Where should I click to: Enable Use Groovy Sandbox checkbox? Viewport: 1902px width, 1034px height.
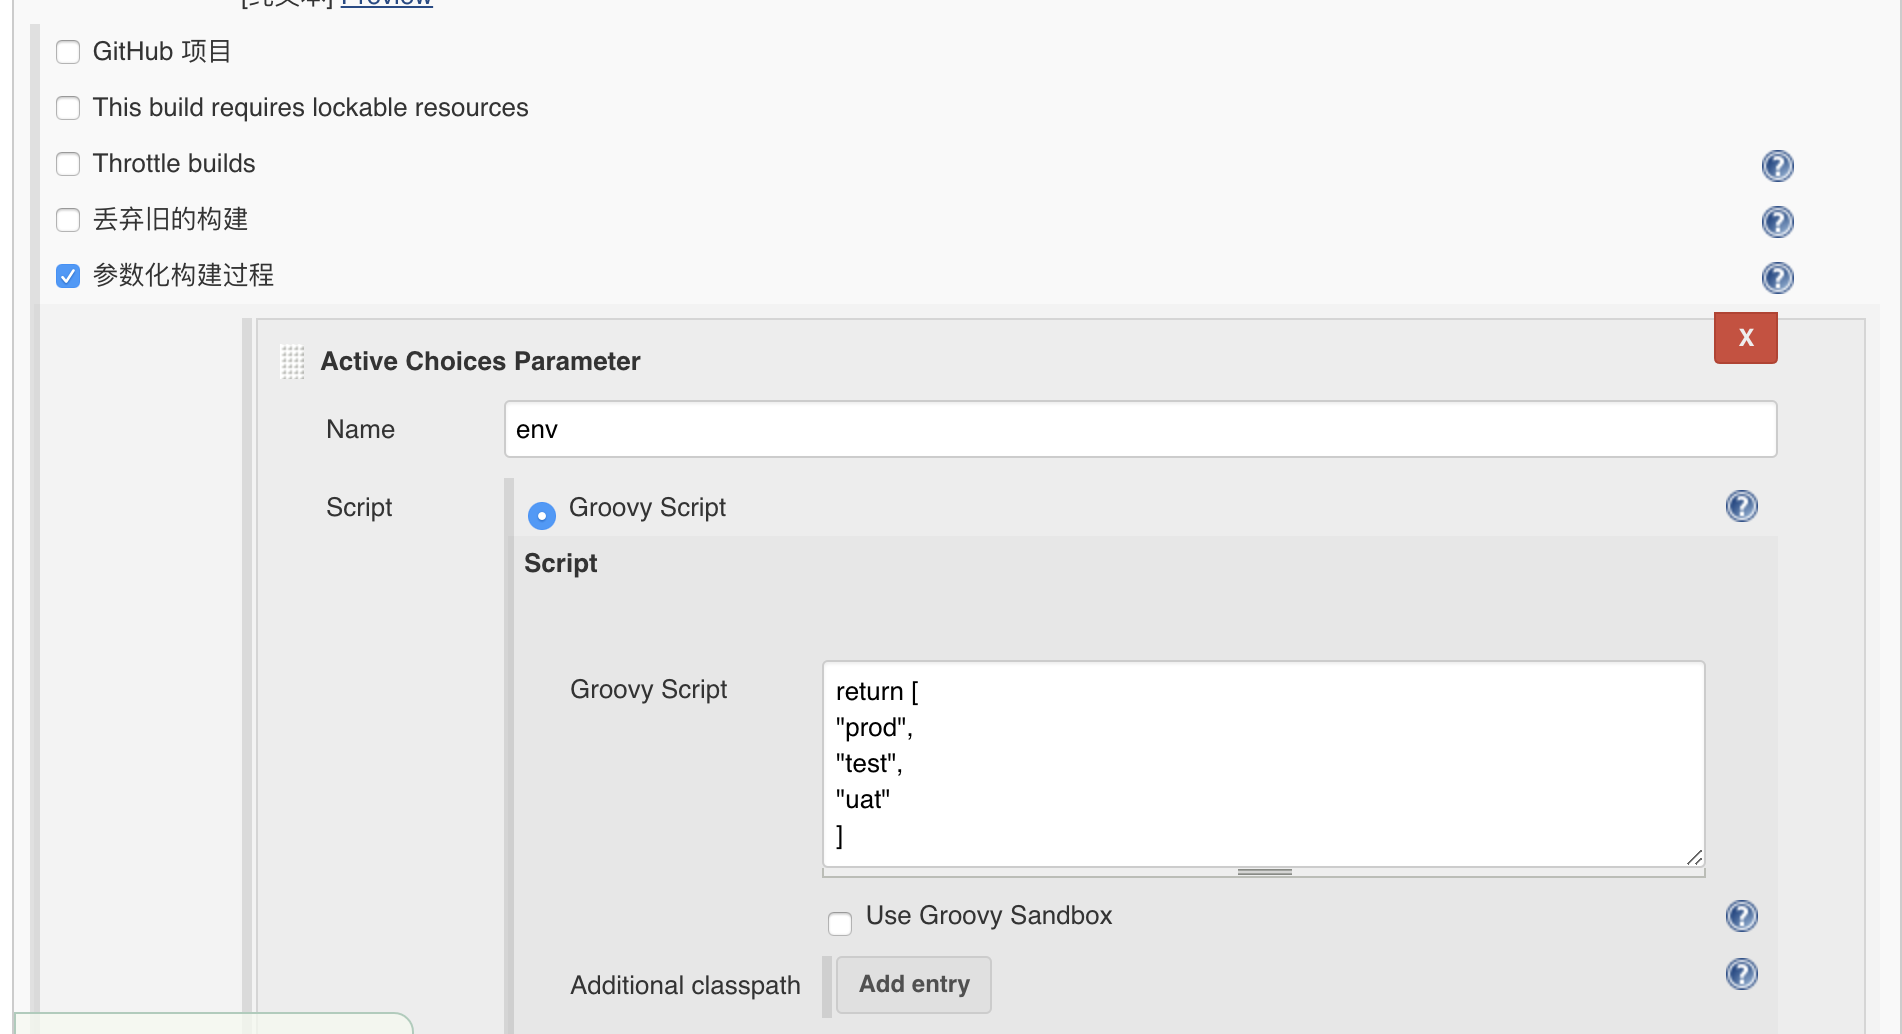pos(840,923)
